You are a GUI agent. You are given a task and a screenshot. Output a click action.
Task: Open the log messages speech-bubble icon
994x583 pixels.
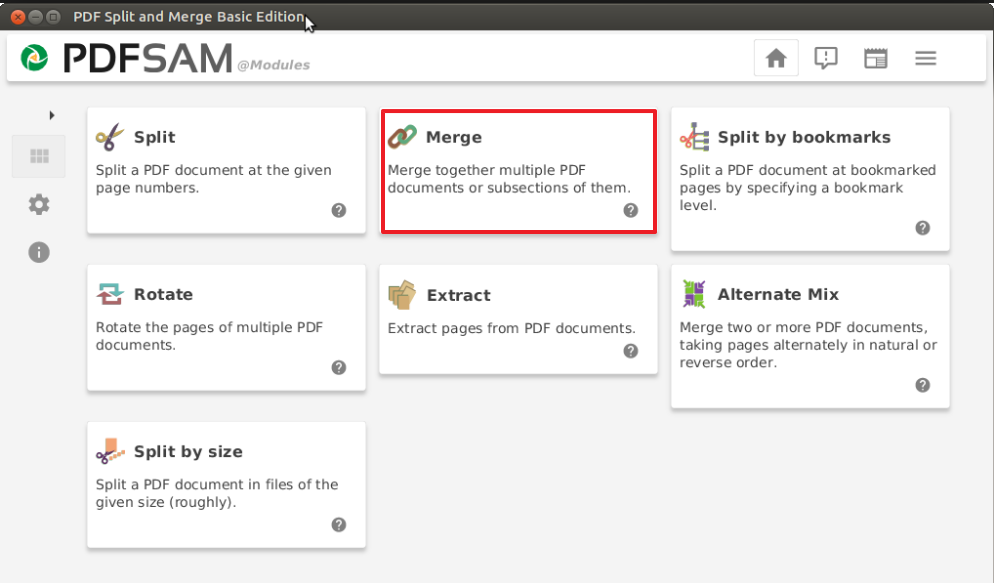click(x=825, y=58)
